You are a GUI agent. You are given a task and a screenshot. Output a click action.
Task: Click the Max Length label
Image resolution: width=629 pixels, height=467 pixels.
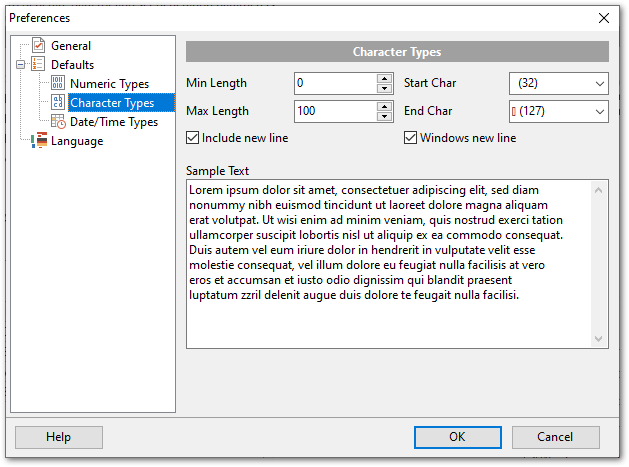pyautogui.click(x=217, y=111)
